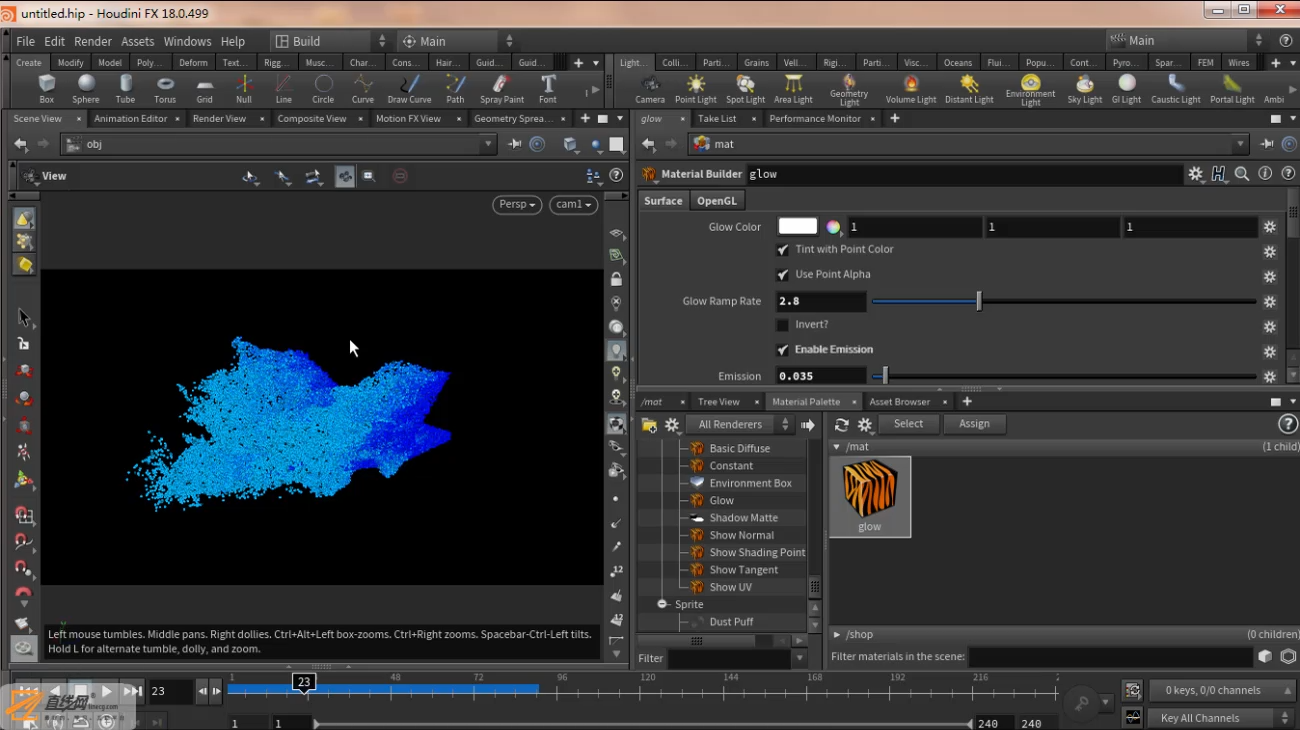
Task: Add a Spot Light
Action: [745, 89]
